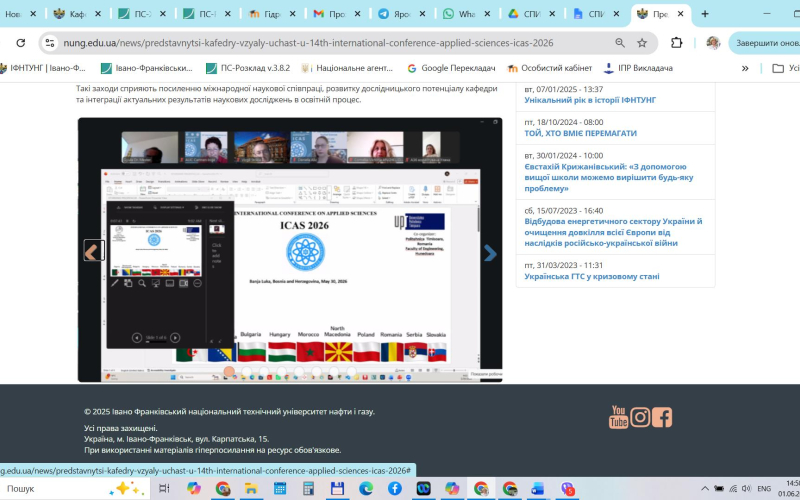Open the zoom control in address bar
800x500 pixels.
pos(620,43)
